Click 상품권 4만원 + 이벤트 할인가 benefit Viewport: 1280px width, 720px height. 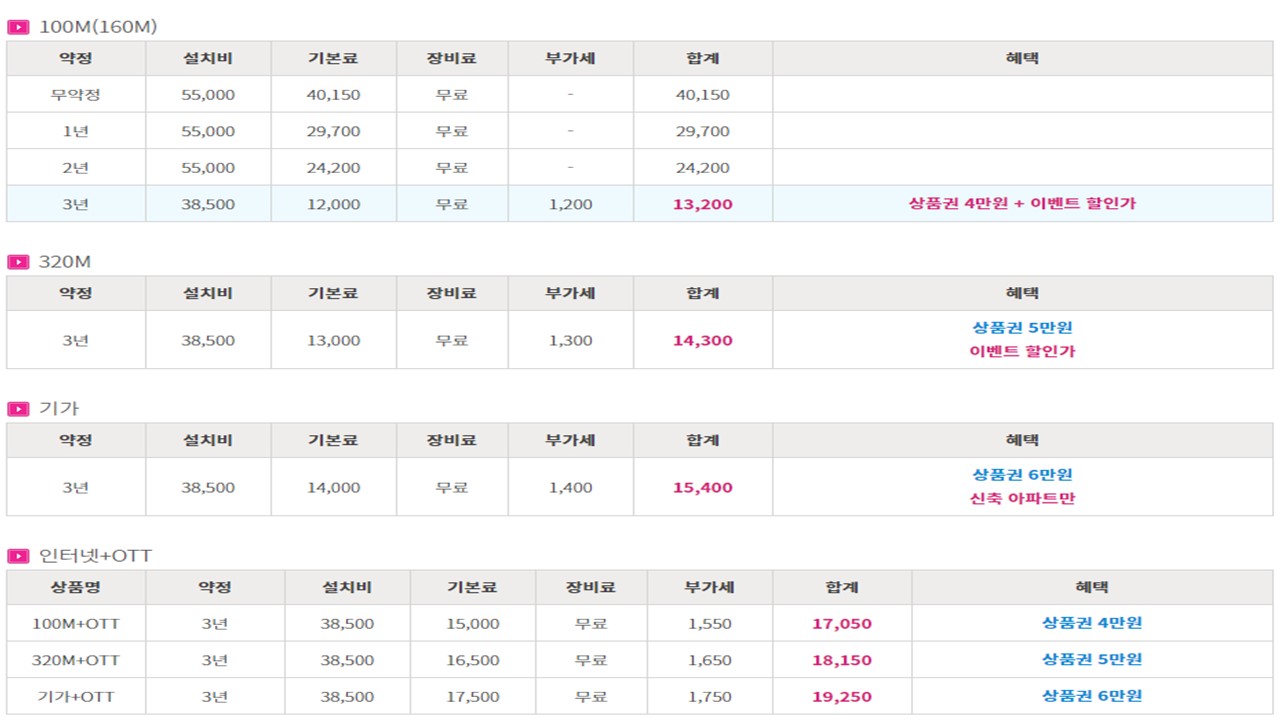coord(1022,203)
